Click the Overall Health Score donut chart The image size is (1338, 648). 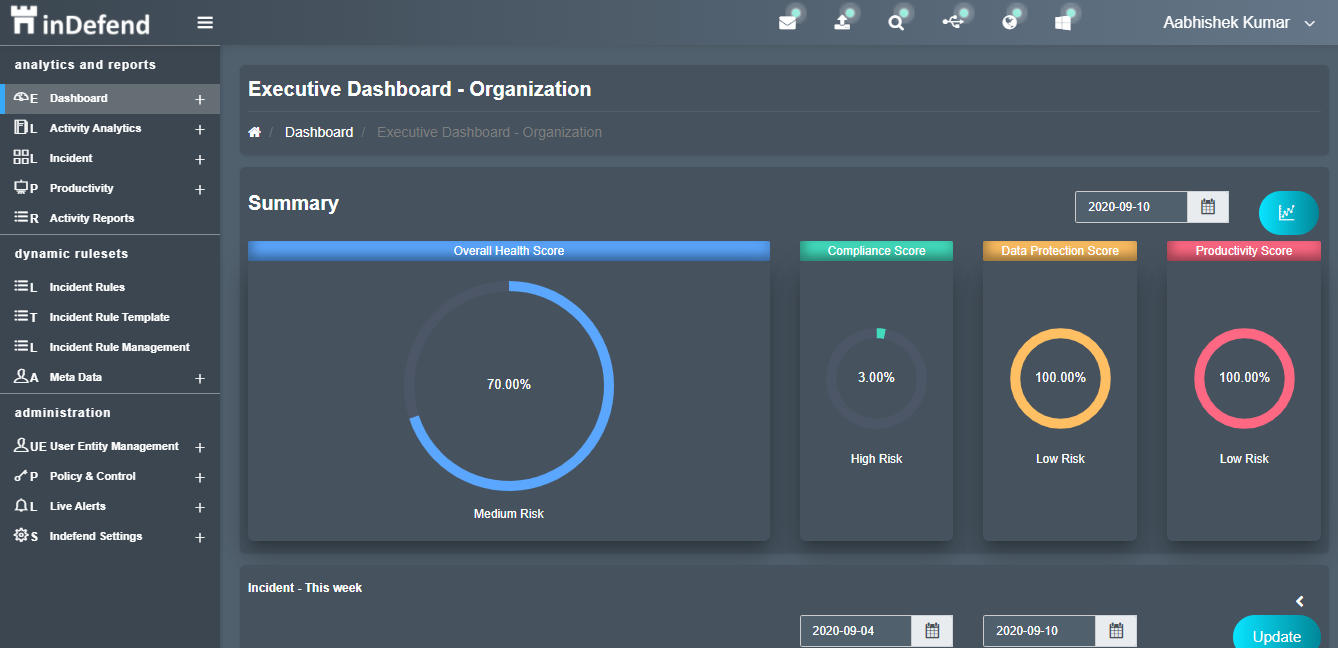pos(509,385)
